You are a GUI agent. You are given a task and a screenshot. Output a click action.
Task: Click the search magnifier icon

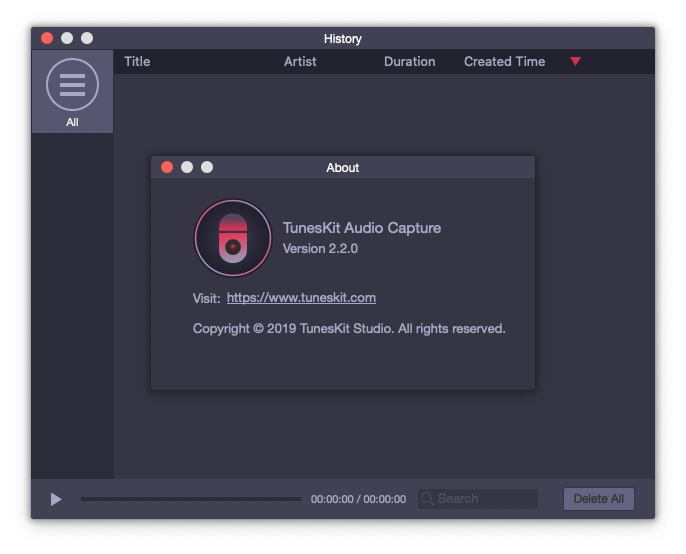[x=427, y=499]
